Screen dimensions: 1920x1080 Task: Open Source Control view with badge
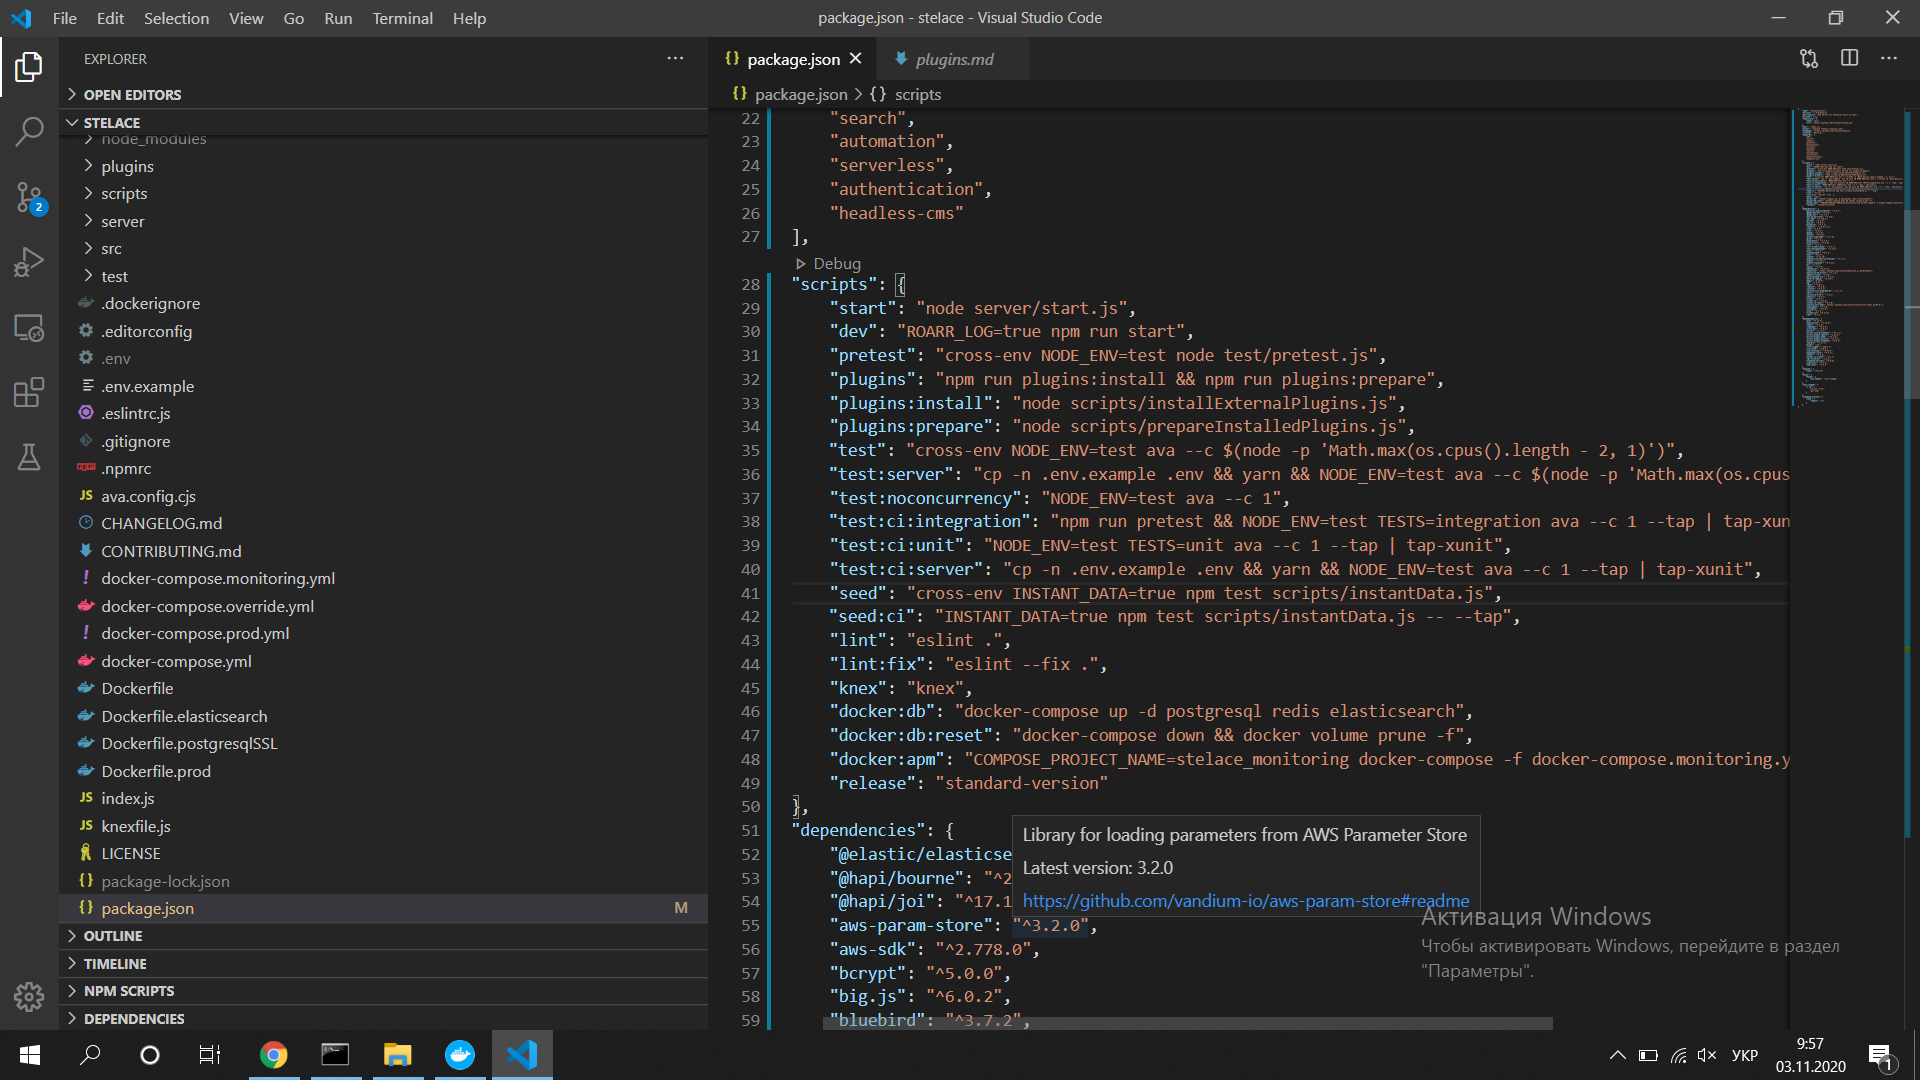pyautogui.click(x=29, y=197)
